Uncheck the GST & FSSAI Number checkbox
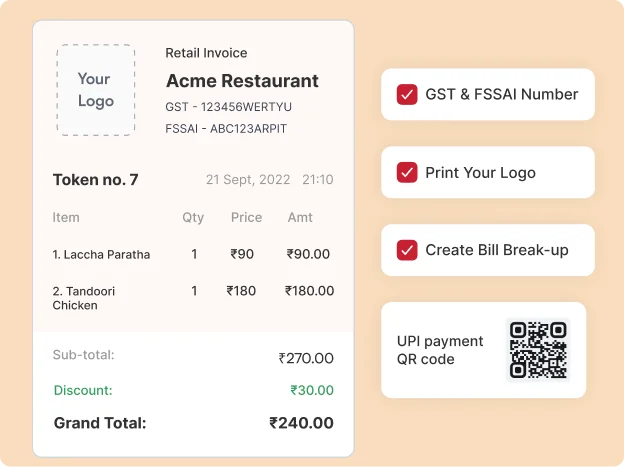Viewport: 624px width, 467px height. pos(407,94)
